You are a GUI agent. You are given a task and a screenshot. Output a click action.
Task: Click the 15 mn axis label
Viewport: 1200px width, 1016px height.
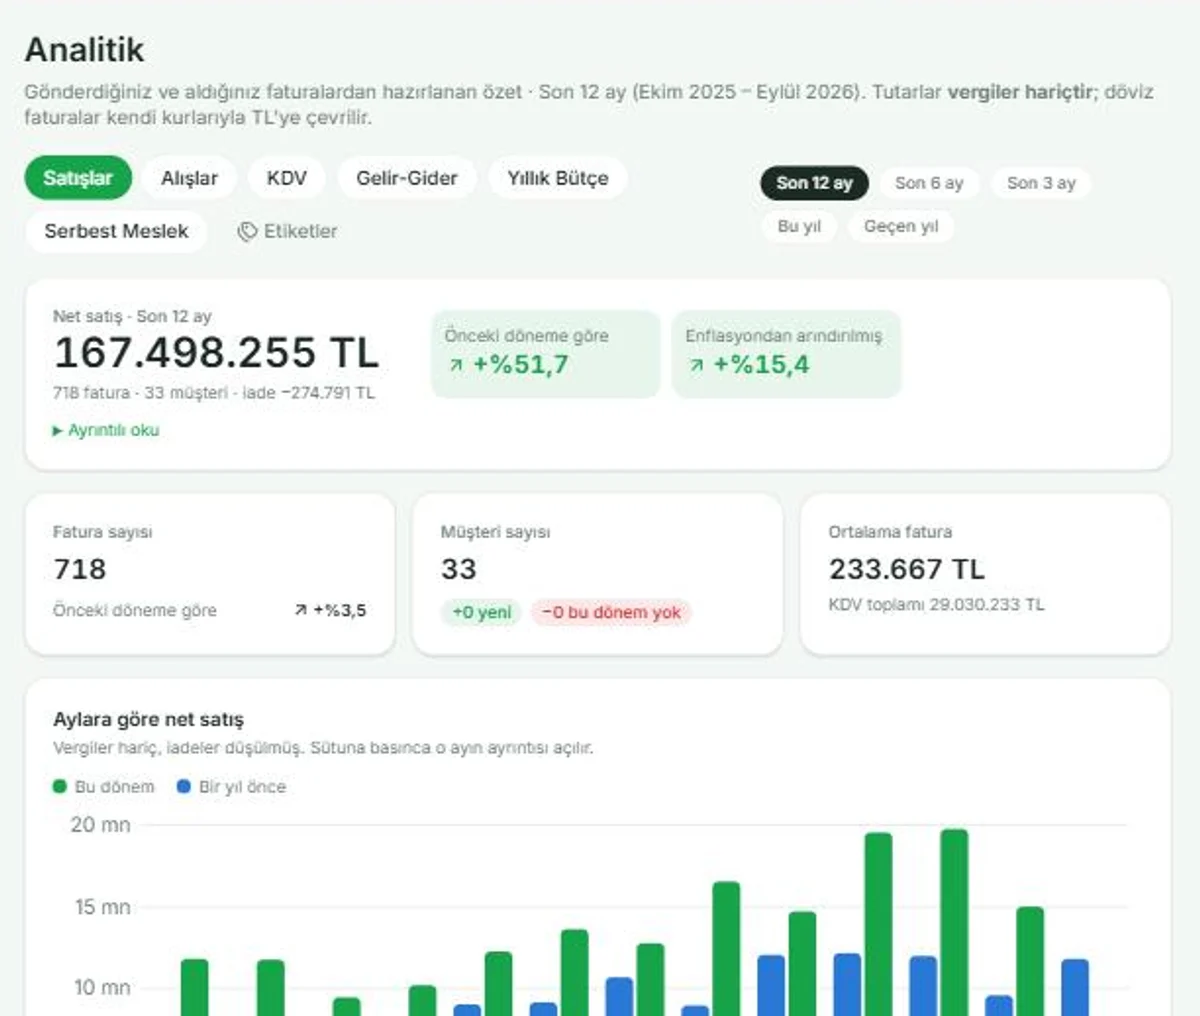pos(102,907)
